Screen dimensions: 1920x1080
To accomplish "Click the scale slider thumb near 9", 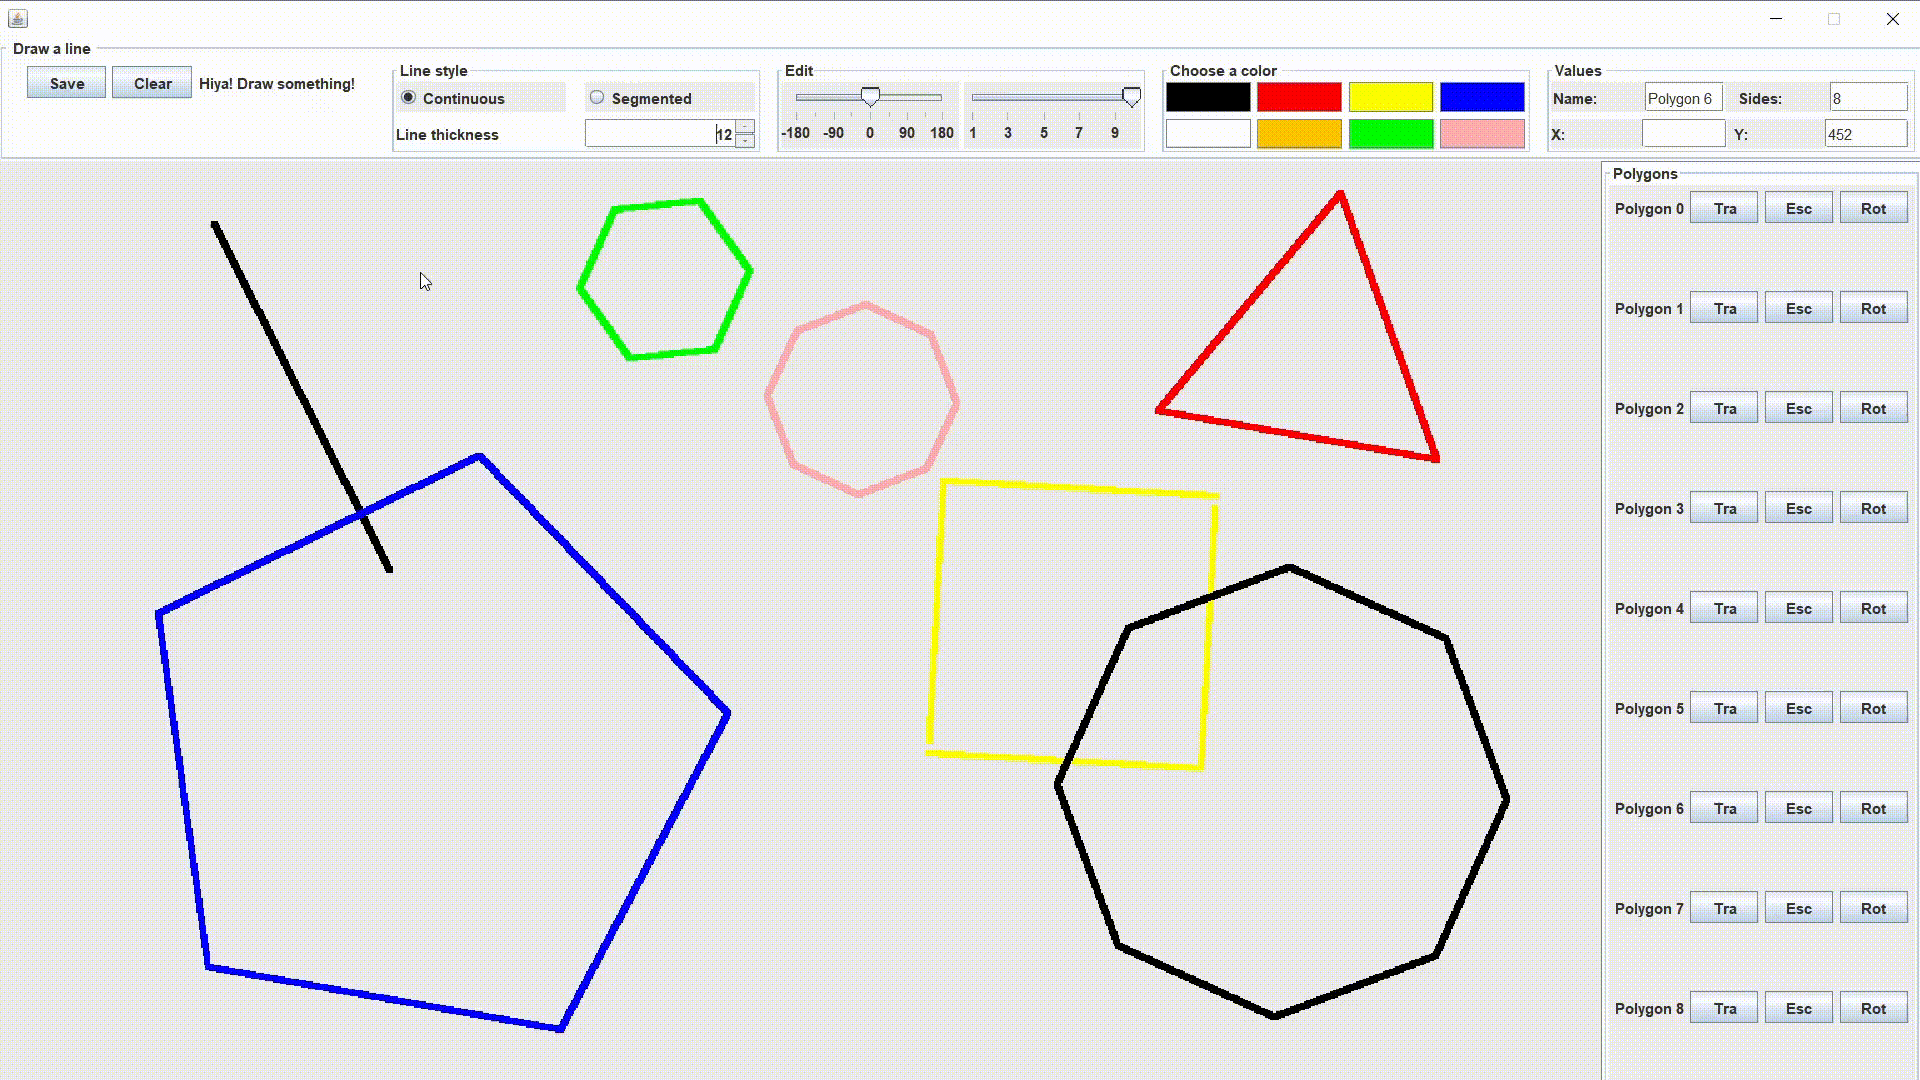I will click(x=1131, y=97).
